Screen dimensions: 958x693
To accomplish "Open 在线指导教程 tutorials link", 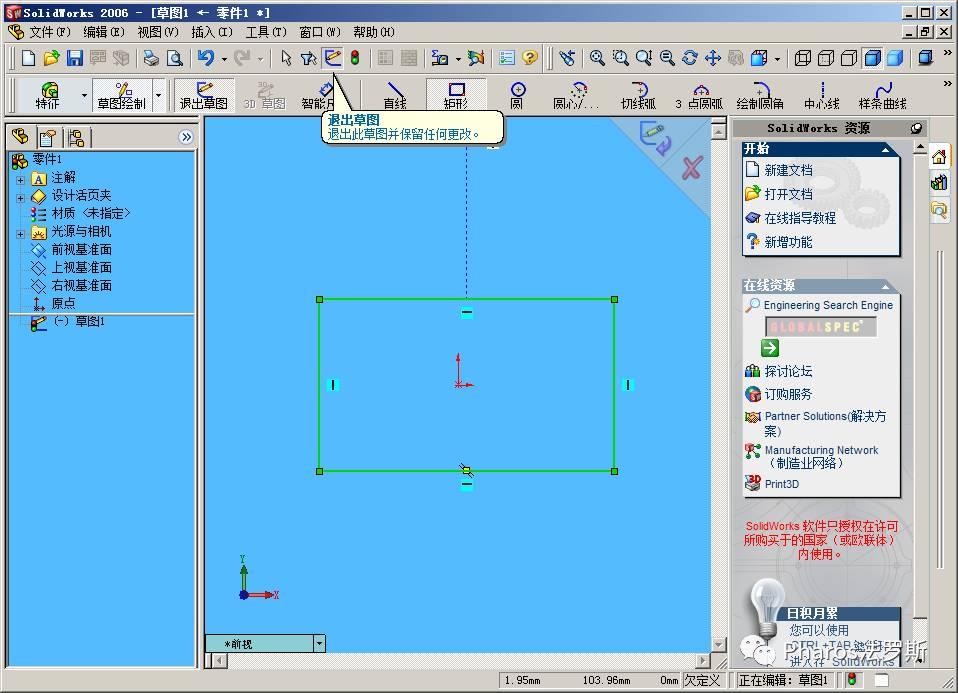I will click(x=800, y=218).
